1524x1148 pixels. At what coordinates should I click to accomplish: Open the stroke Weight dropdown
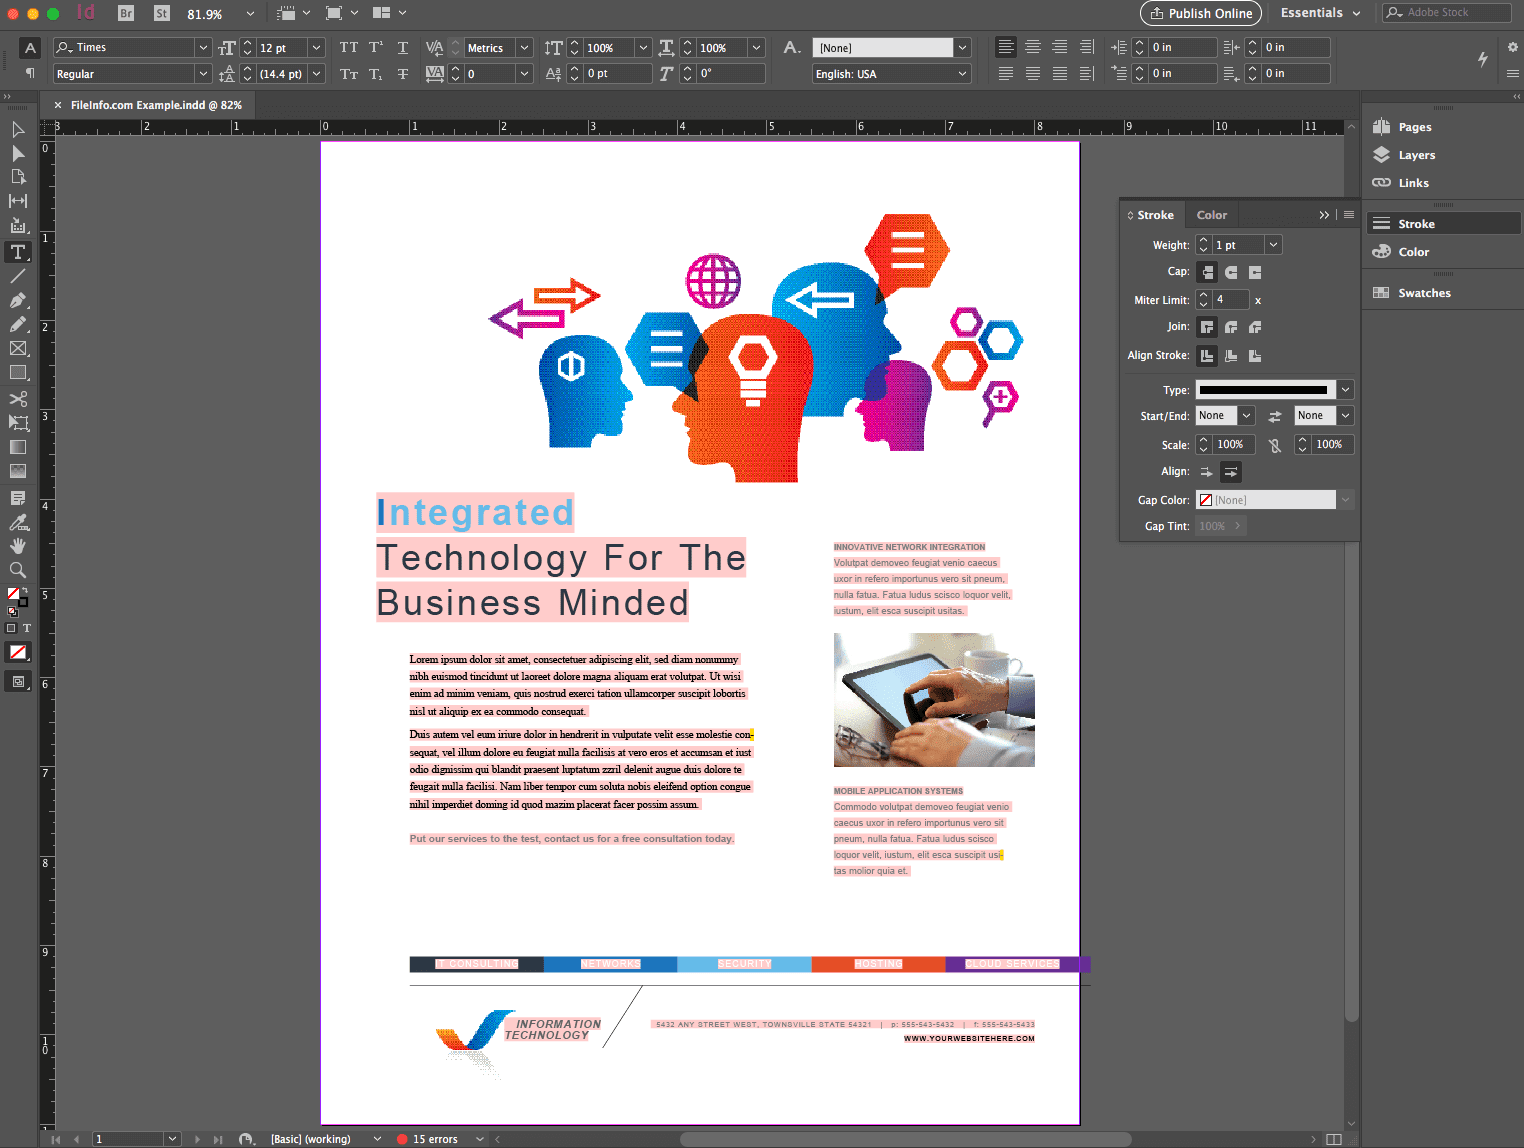click(1273, 245)
